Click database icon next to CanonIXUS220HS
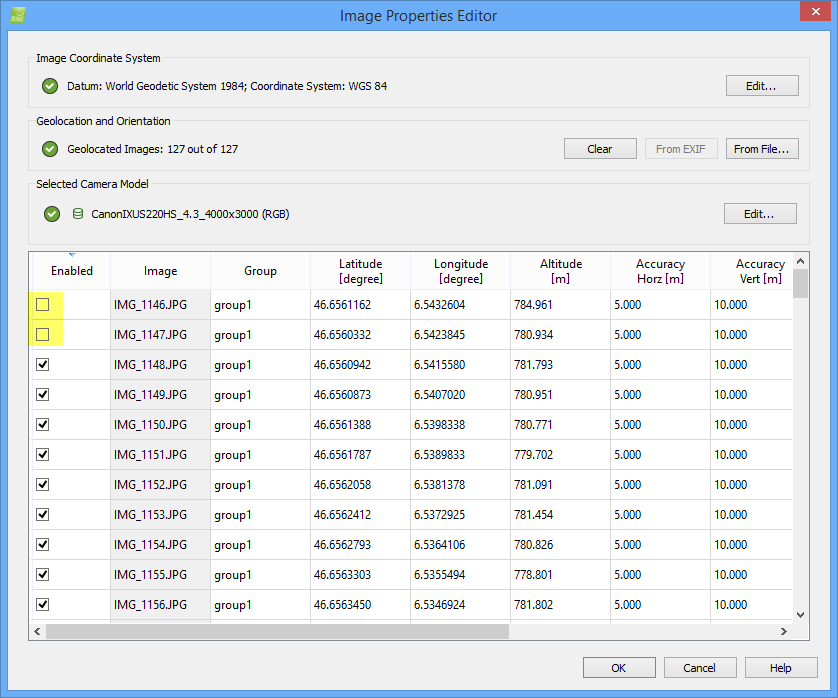Image resolution: width=838 pixels, height=698 pixels. (78, 214)
